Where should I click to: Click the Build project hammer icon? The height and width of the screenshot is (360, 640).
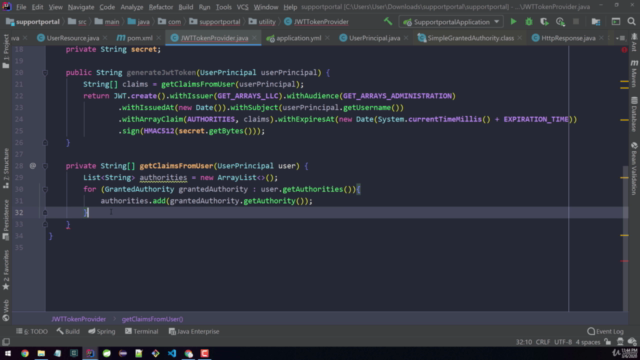(388, 21)
